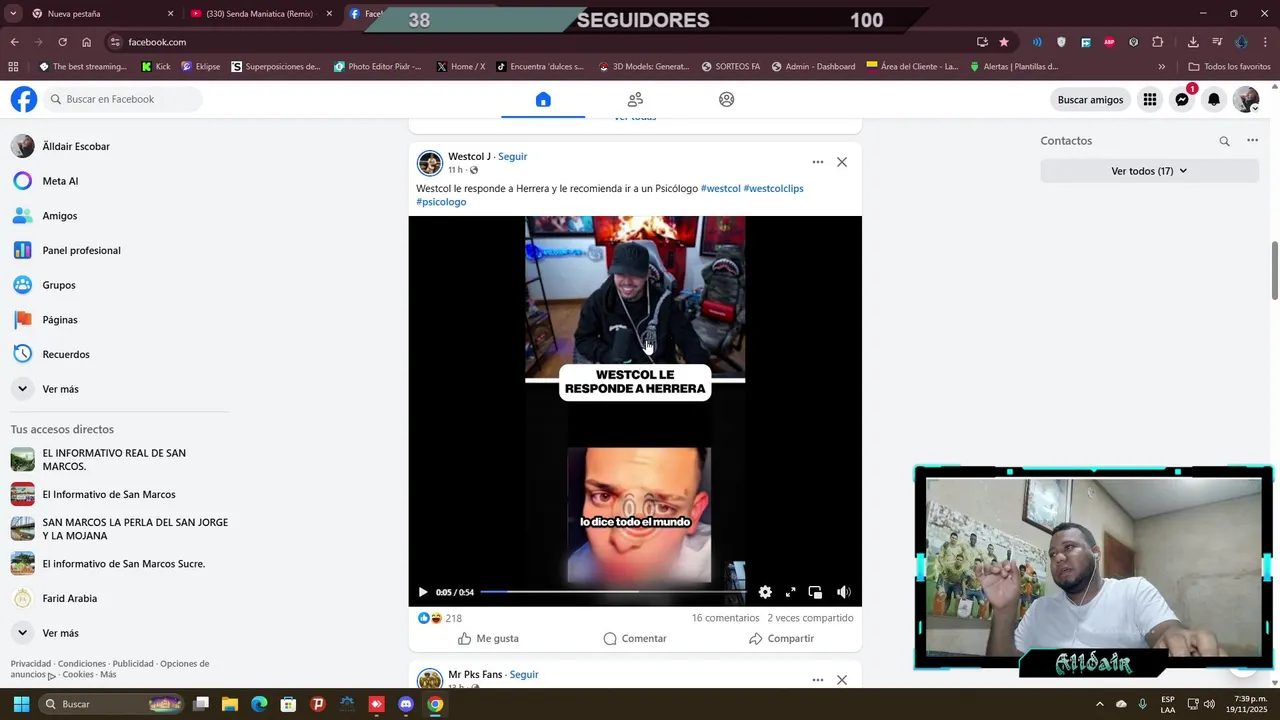Open video settings gear
The image size is (1280, 720).
[765, 592]
